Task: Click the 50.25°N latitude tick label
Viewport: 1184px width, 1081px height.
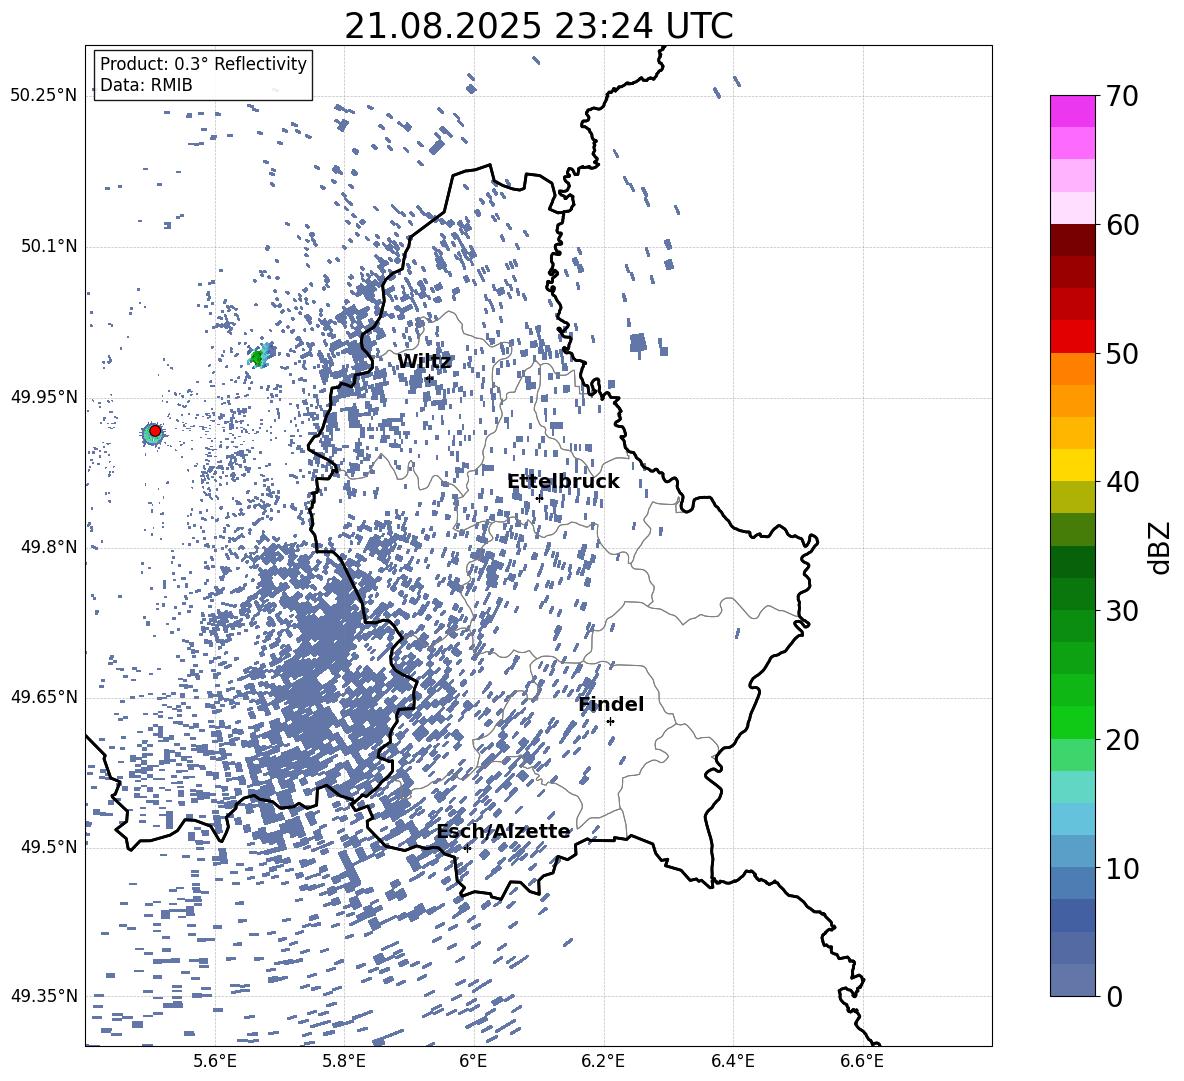Action: click(x=44, y=96)
